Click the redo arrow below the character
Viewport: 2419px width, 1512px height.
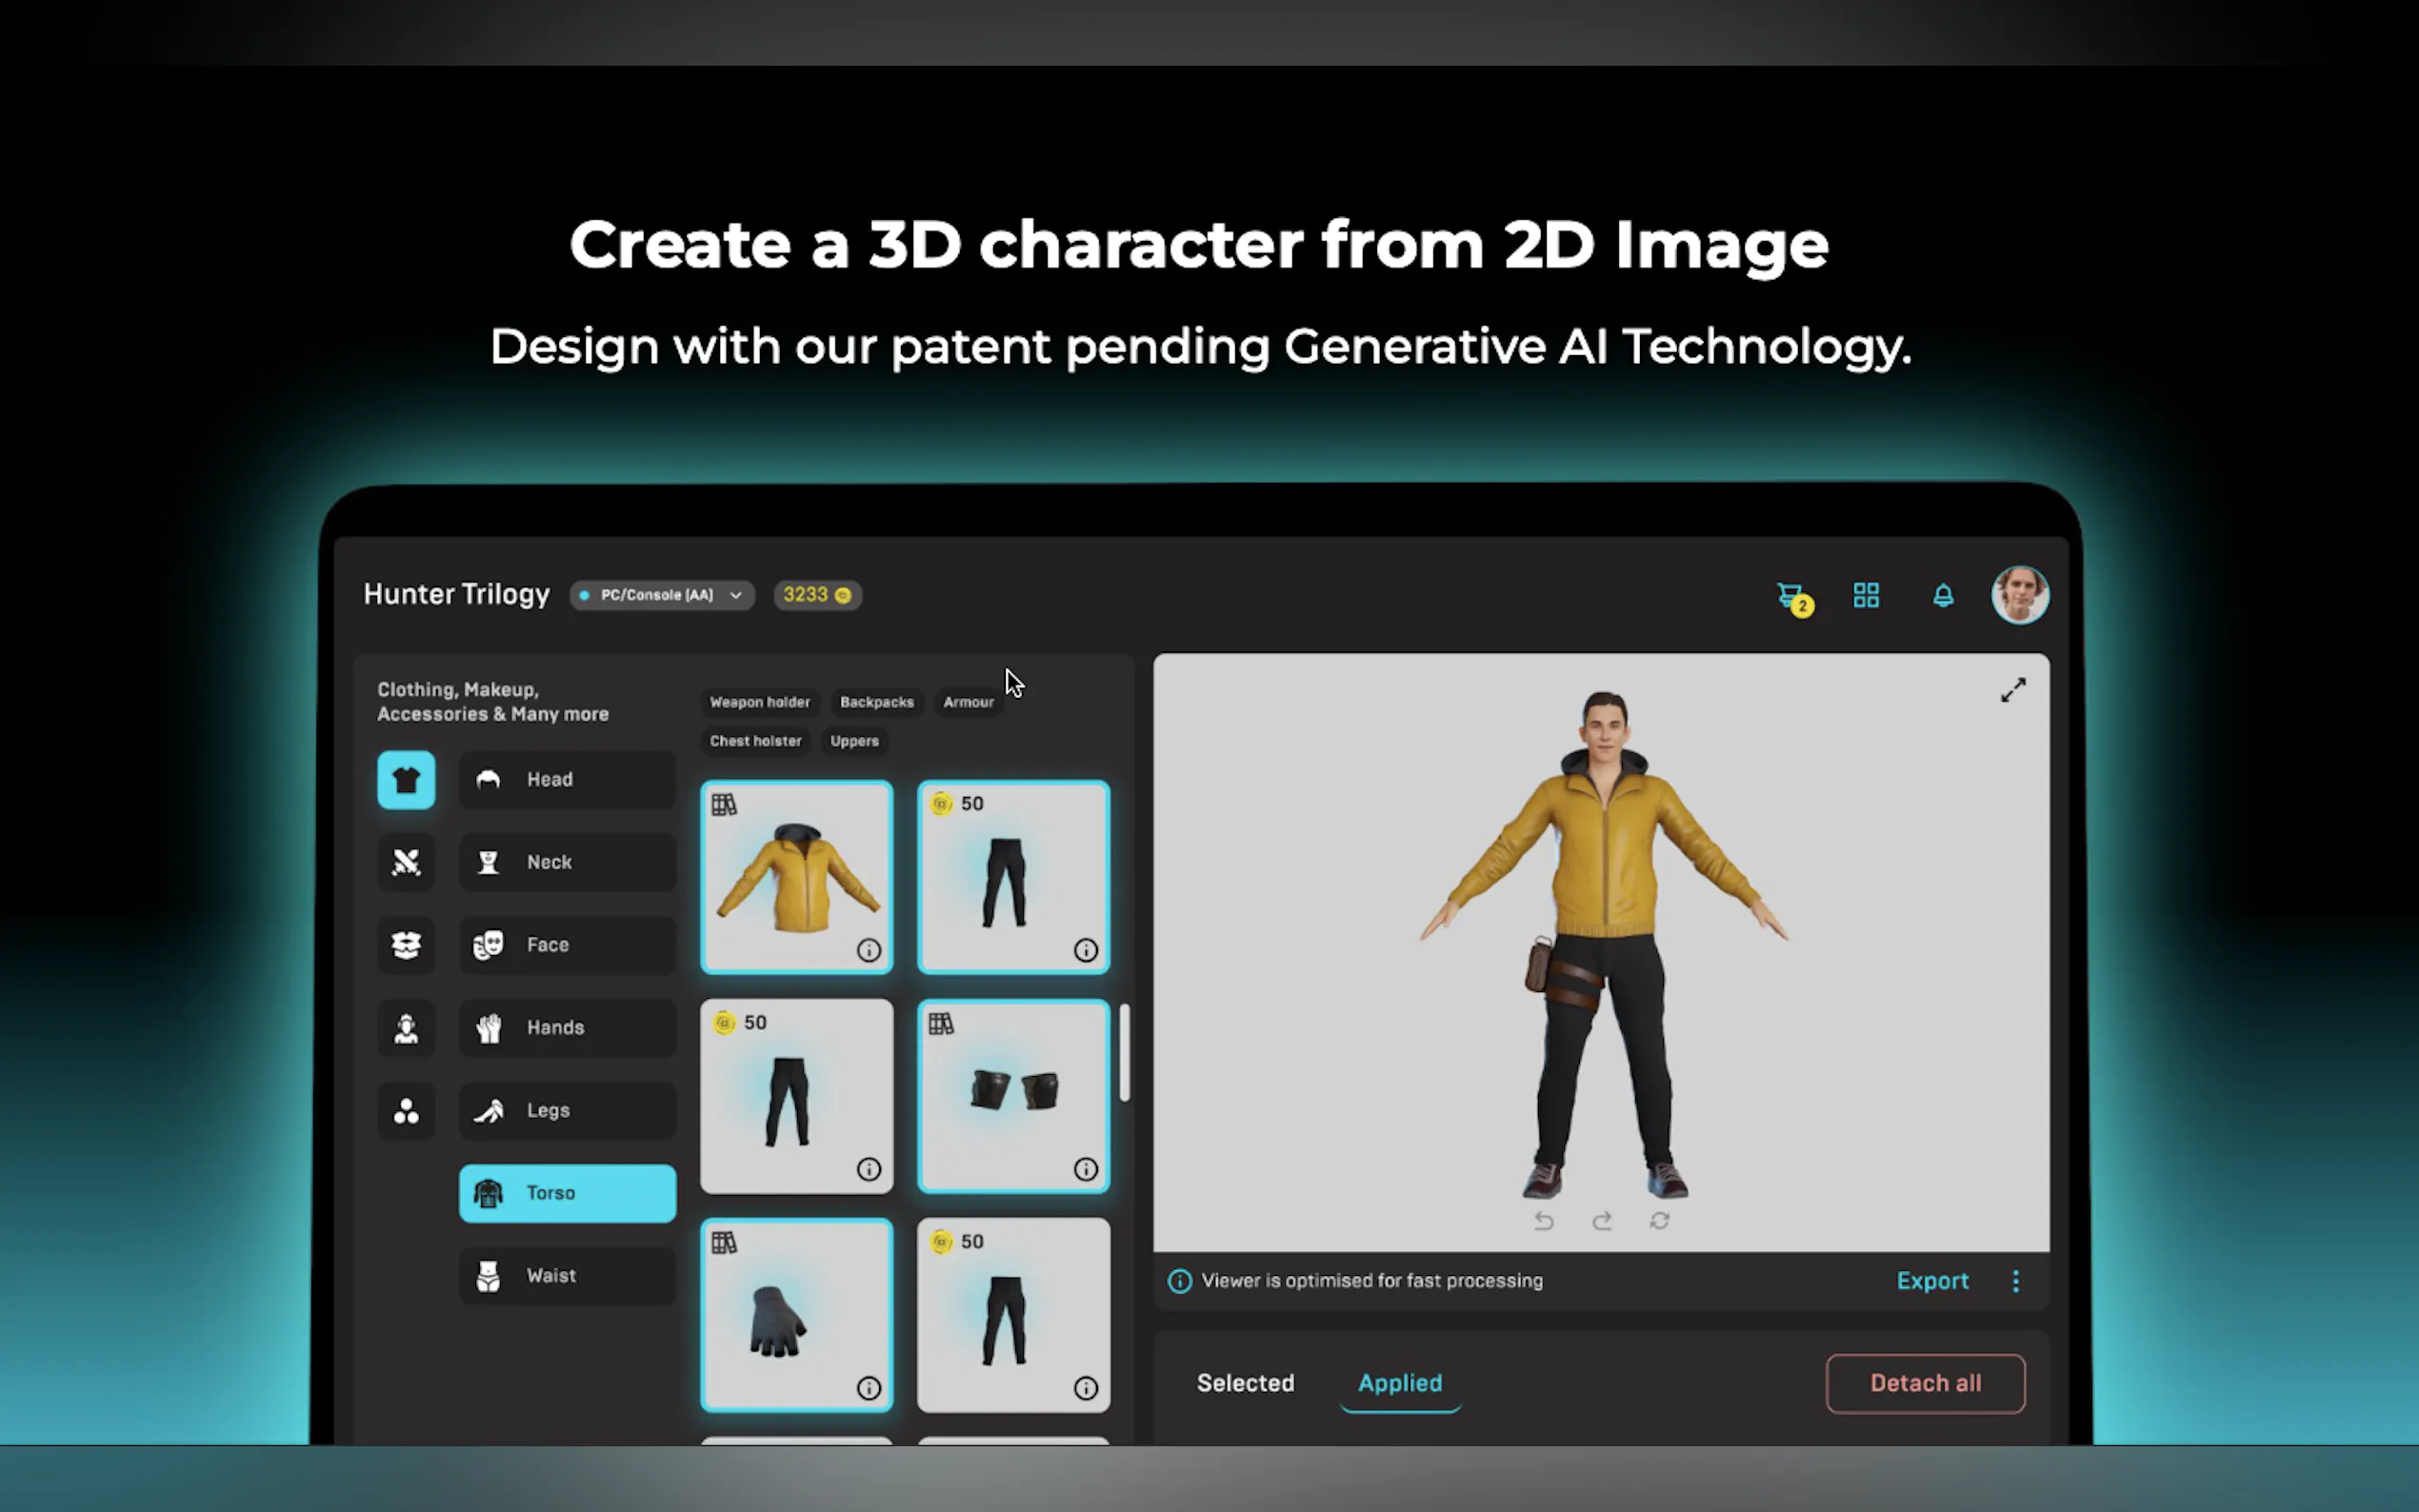[x=1602, y=1221]
